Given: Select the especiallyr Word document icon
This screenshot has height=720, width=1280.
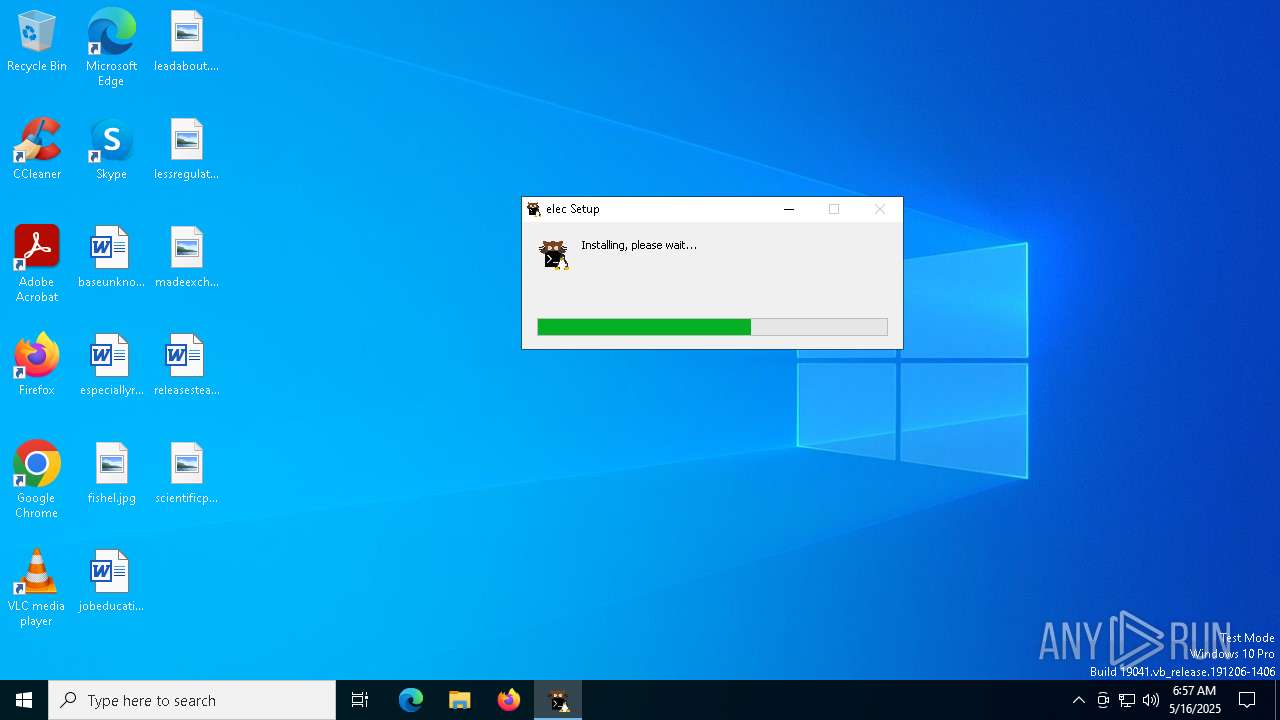Looking at the screenshot, I should (x=111, y=366).
